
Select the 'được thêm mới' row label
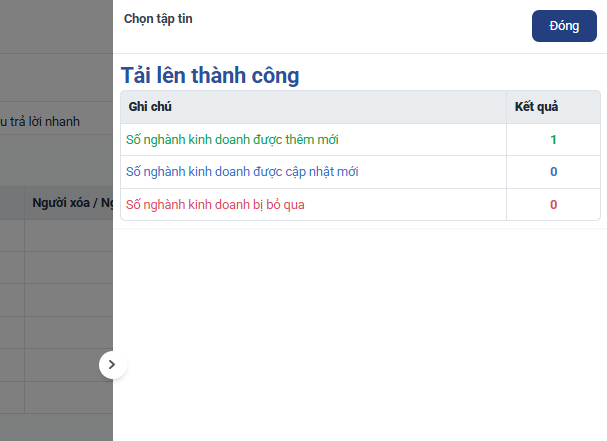click(239, 140)
